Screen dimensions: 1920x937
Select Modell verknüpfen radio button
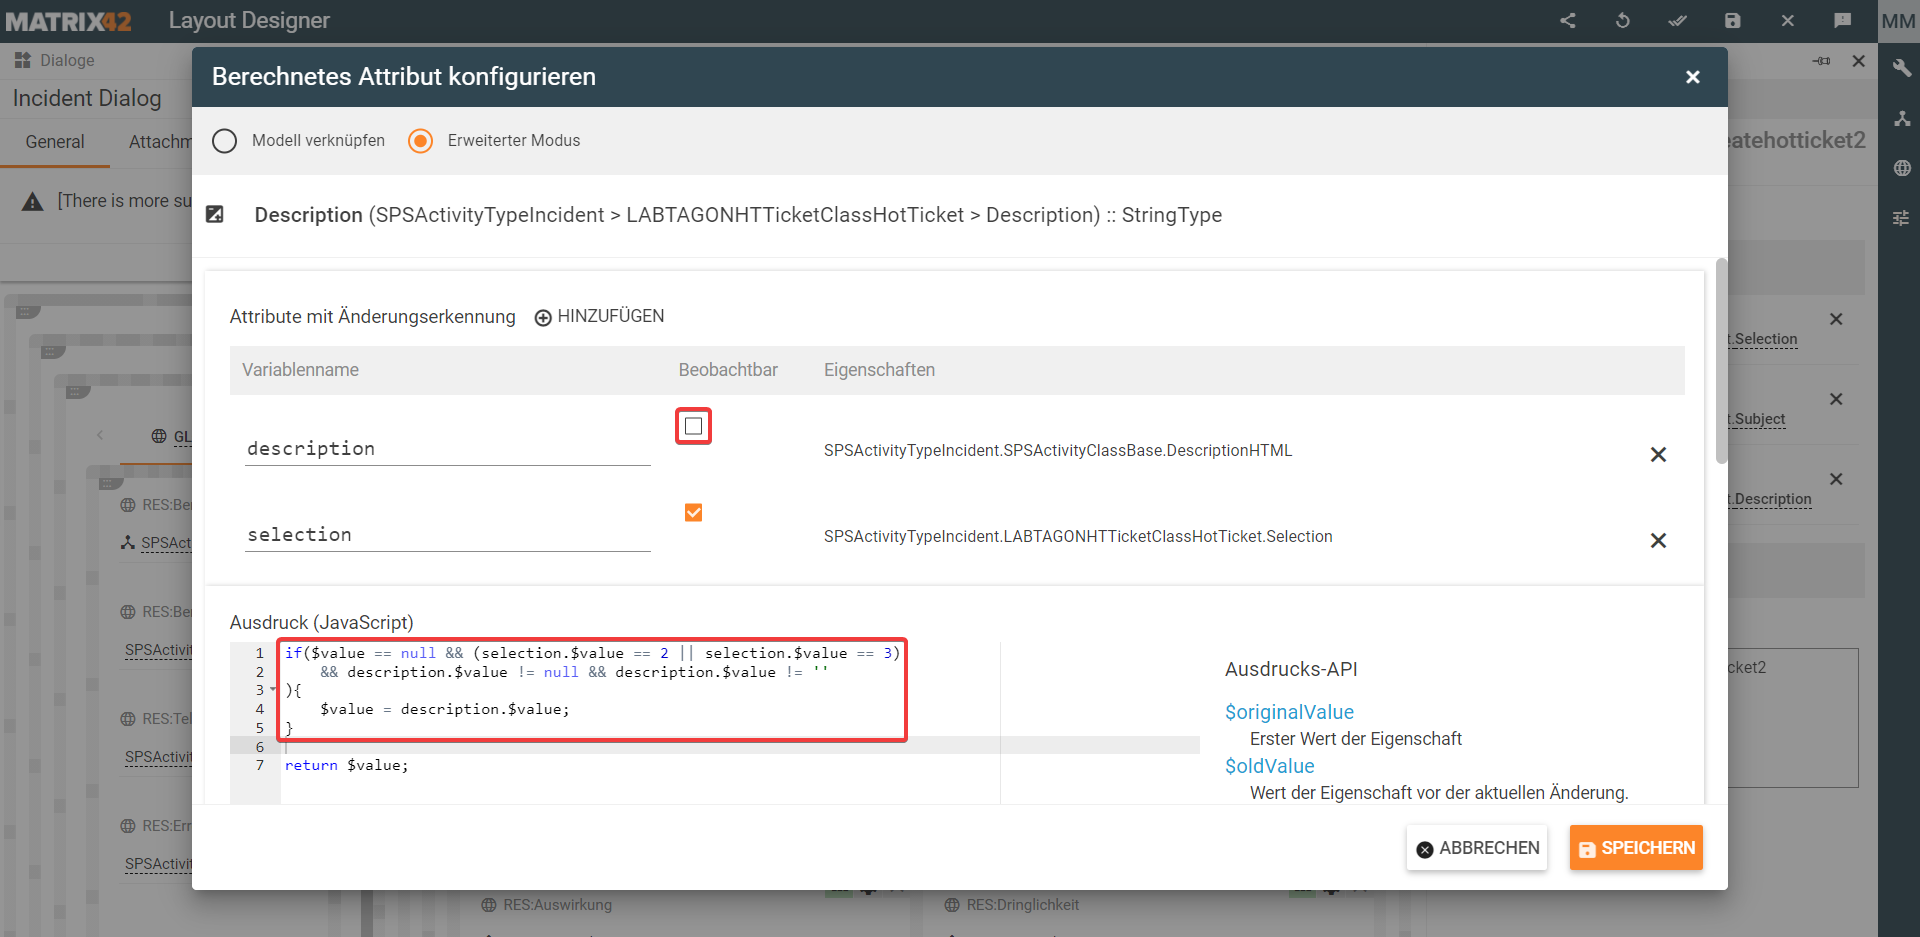pos(225,141)
